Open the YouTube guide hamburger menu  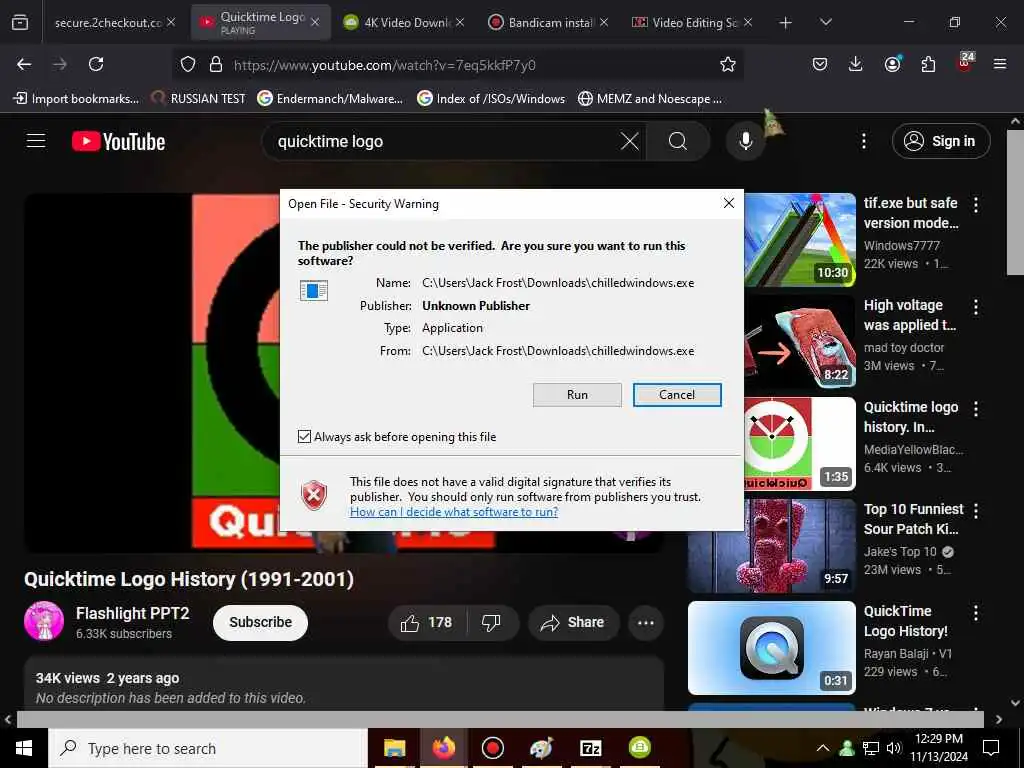[36, 141]
